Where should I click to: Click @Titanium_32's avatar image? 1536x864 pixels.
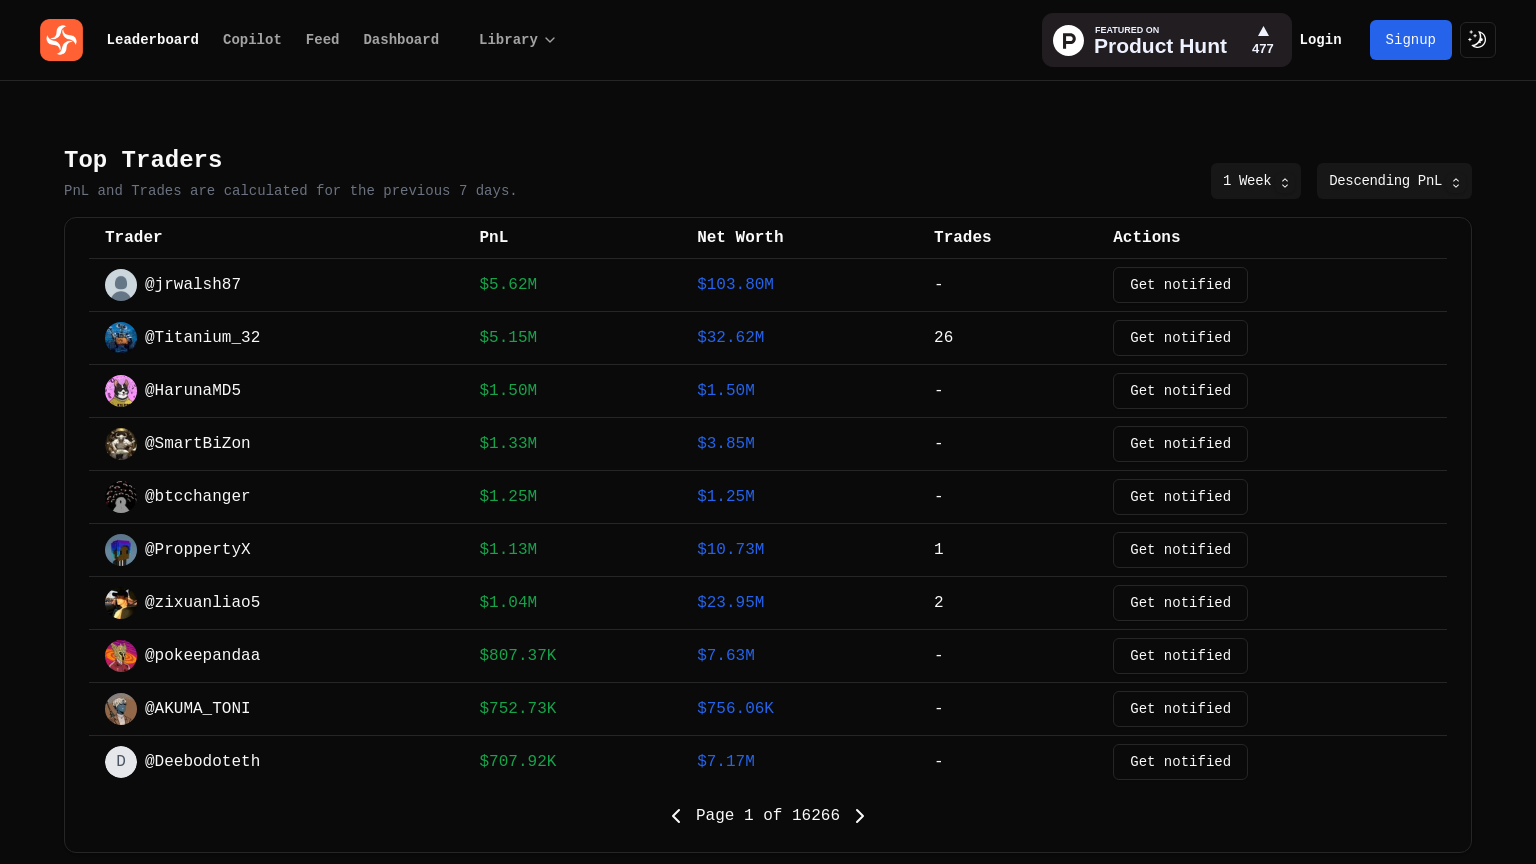coord(121,338)
